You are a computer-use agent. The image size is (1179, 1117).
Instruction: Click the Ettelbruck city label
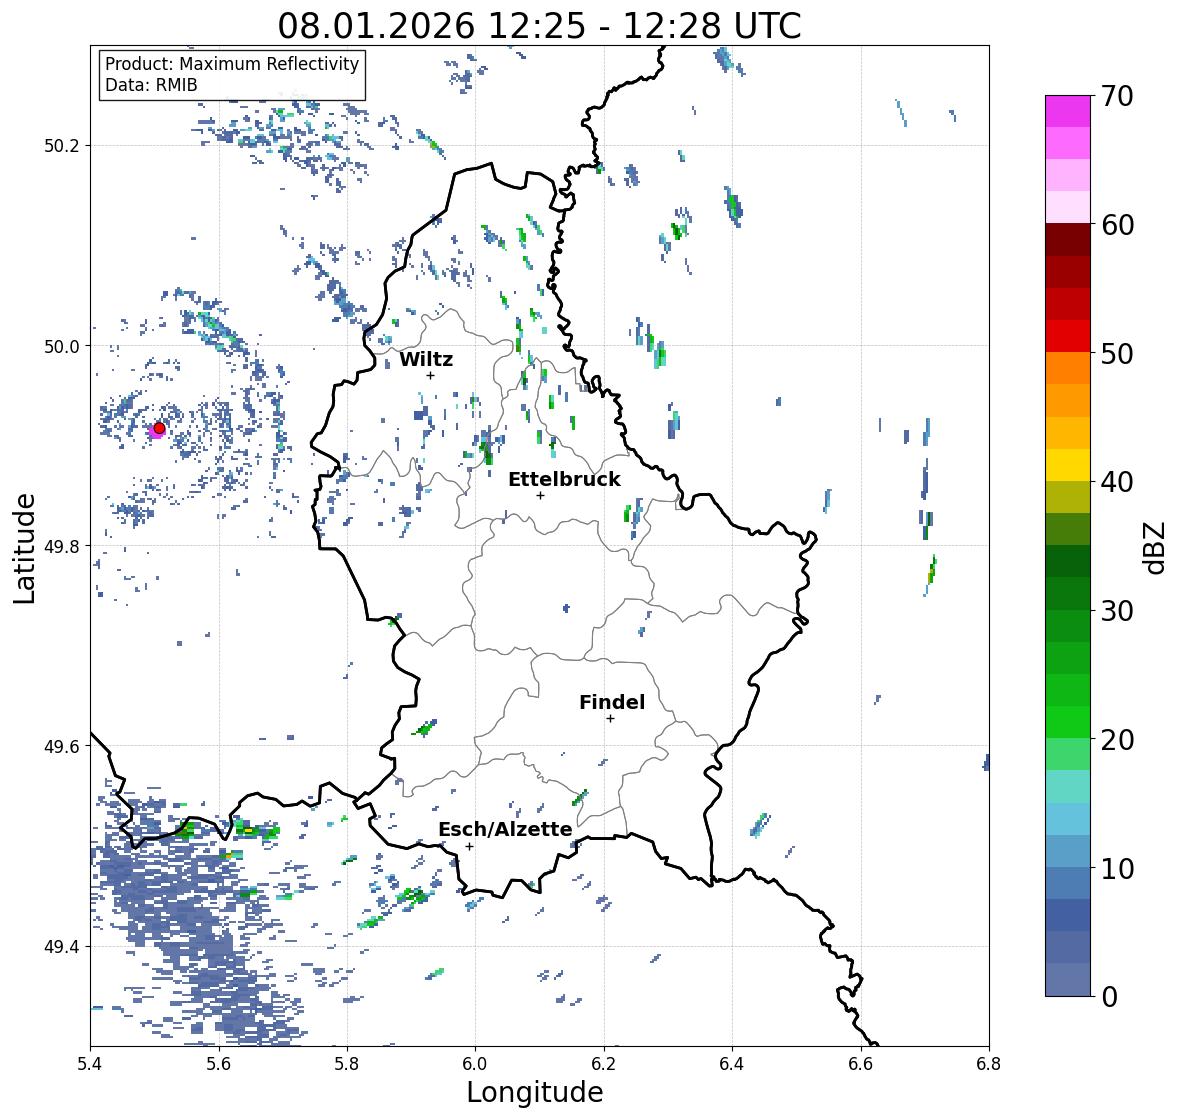(x=565, y=479)
